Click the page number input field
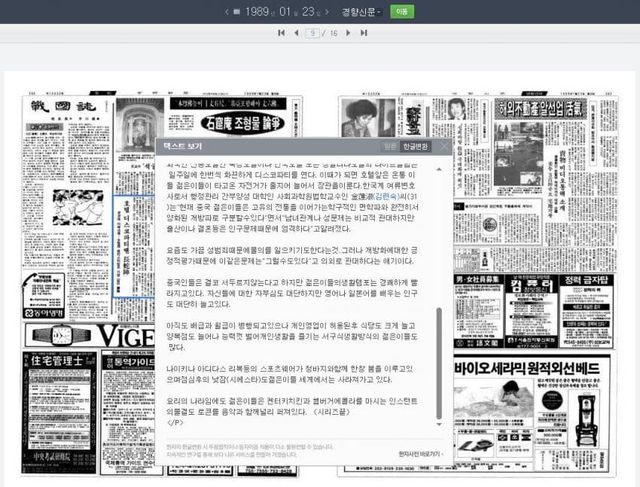 click(313, 33)
